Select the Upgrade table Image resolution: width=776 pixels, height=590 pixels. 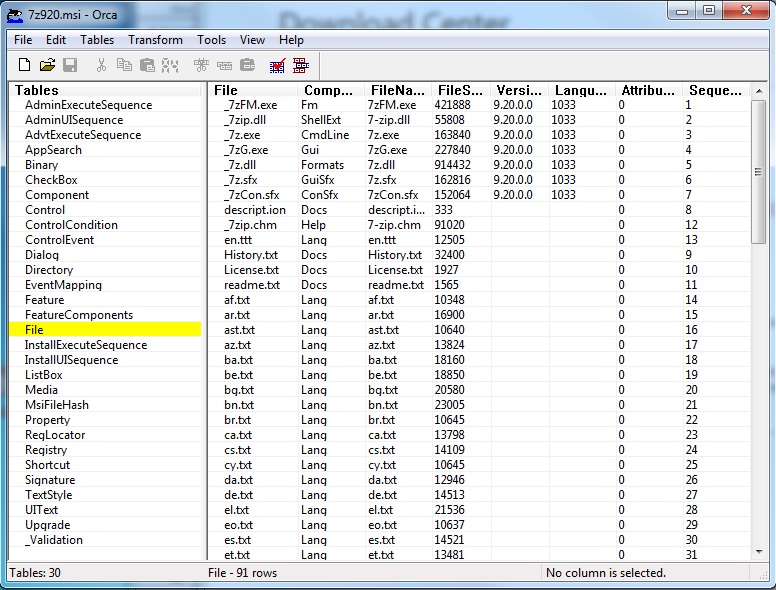(x=48, y=525)
